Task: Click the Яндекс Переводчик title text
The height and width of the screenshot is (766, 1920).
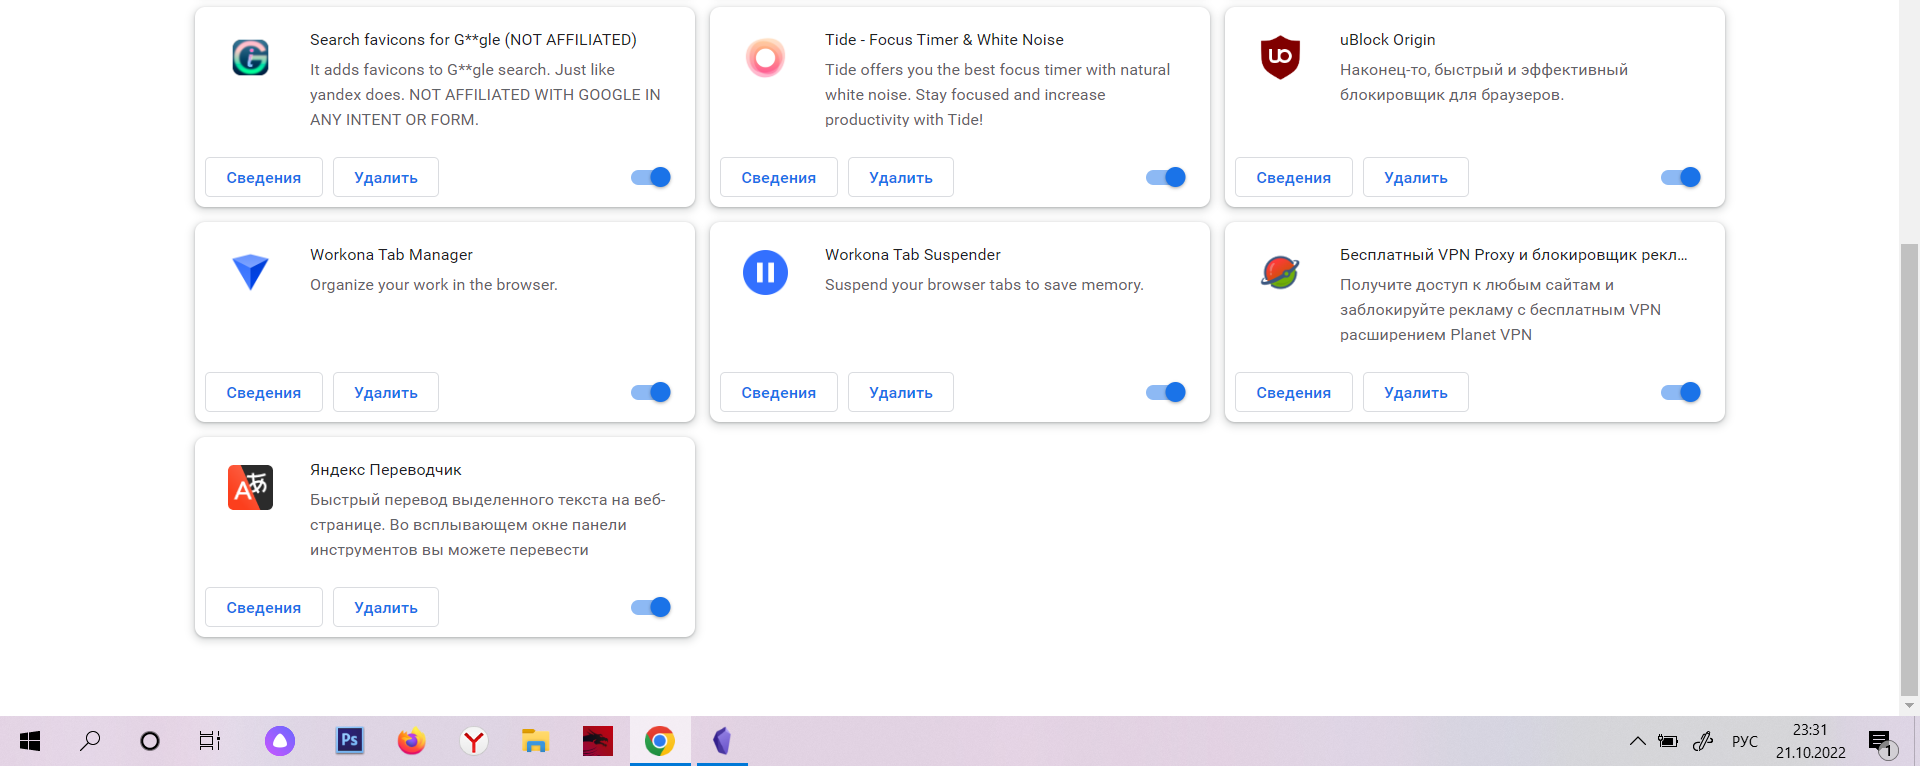Action: point(385,470)
